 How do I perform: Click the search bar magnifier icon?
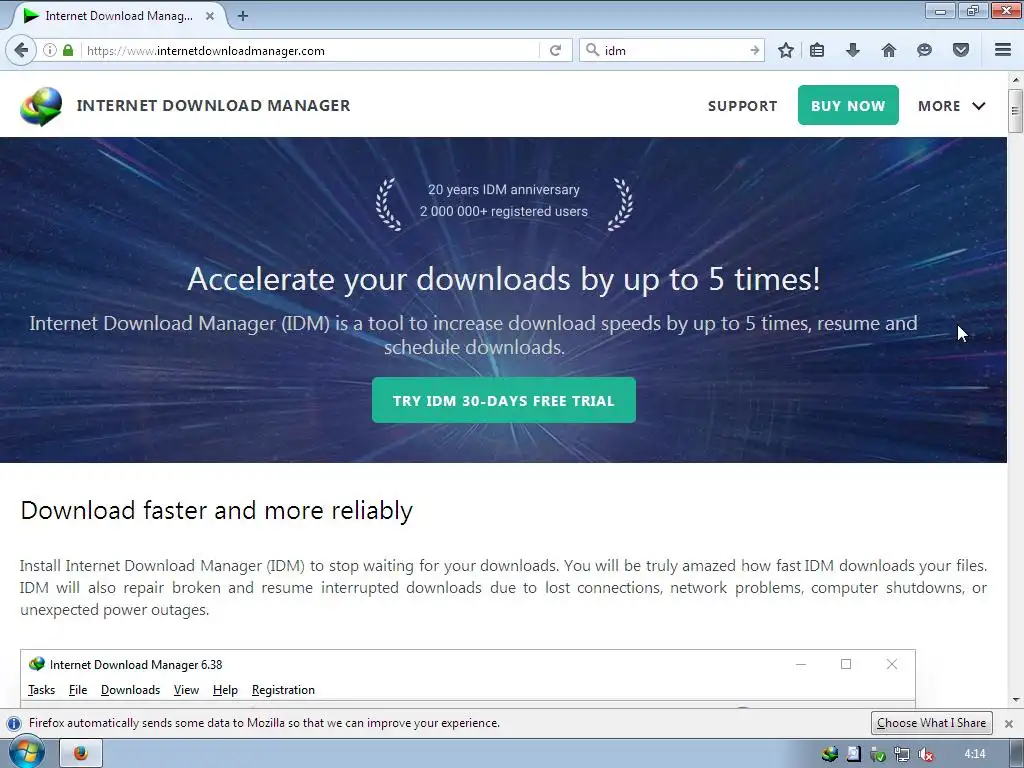pos(592,50)
